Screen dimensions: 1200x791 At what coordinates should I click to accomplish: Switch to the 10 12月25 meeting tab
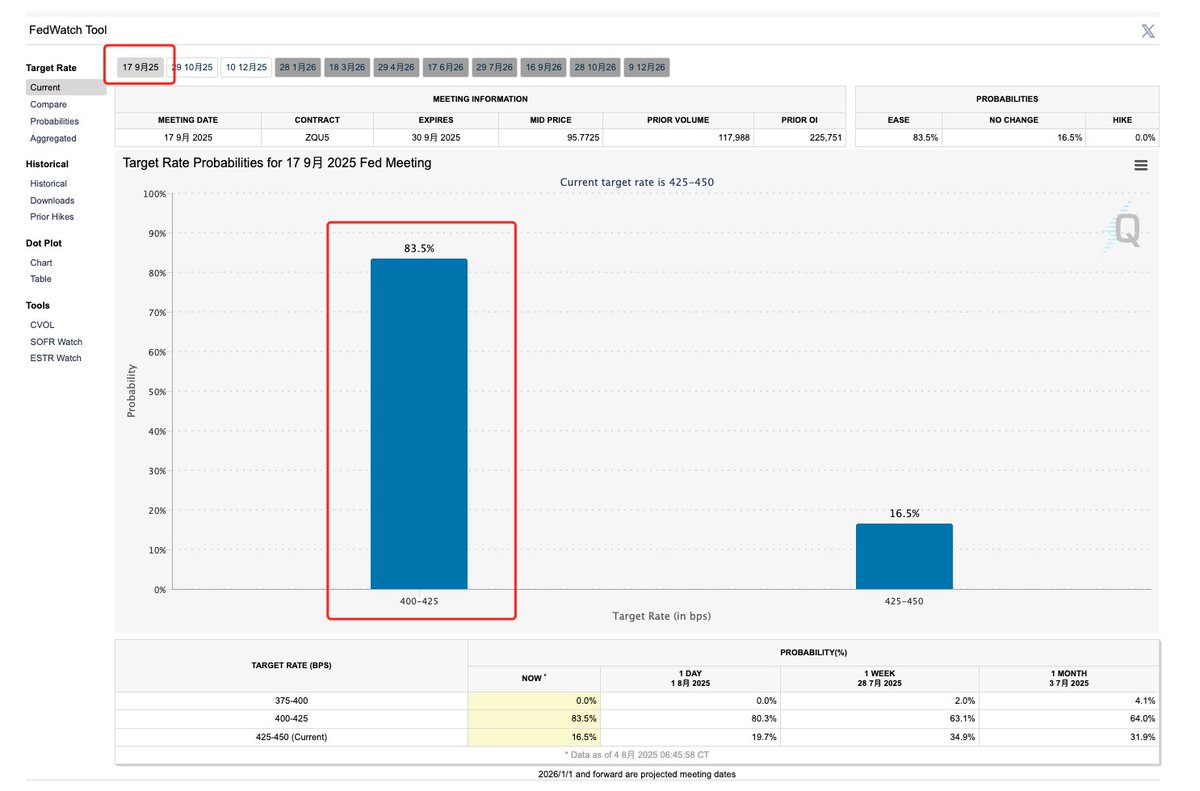(x=246, y=67)
